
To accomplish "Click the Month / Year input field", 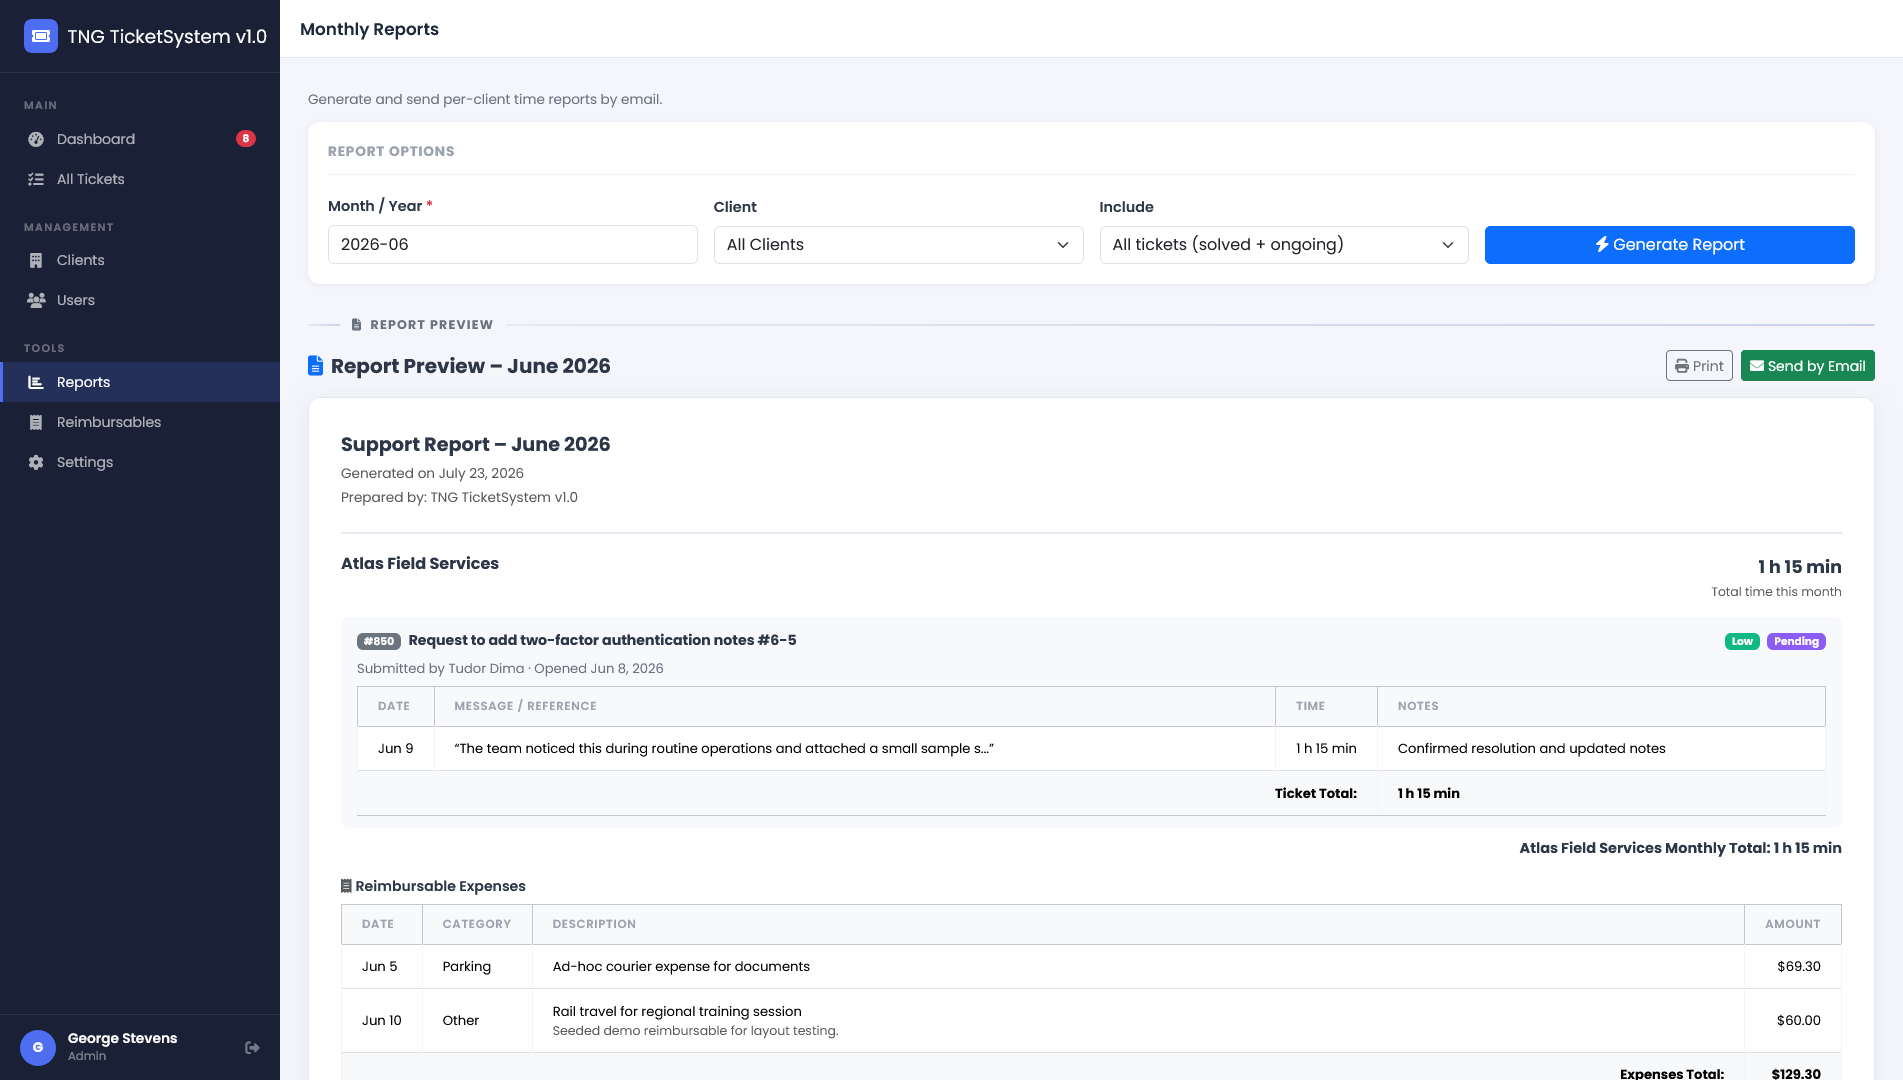I will (512, 245).
